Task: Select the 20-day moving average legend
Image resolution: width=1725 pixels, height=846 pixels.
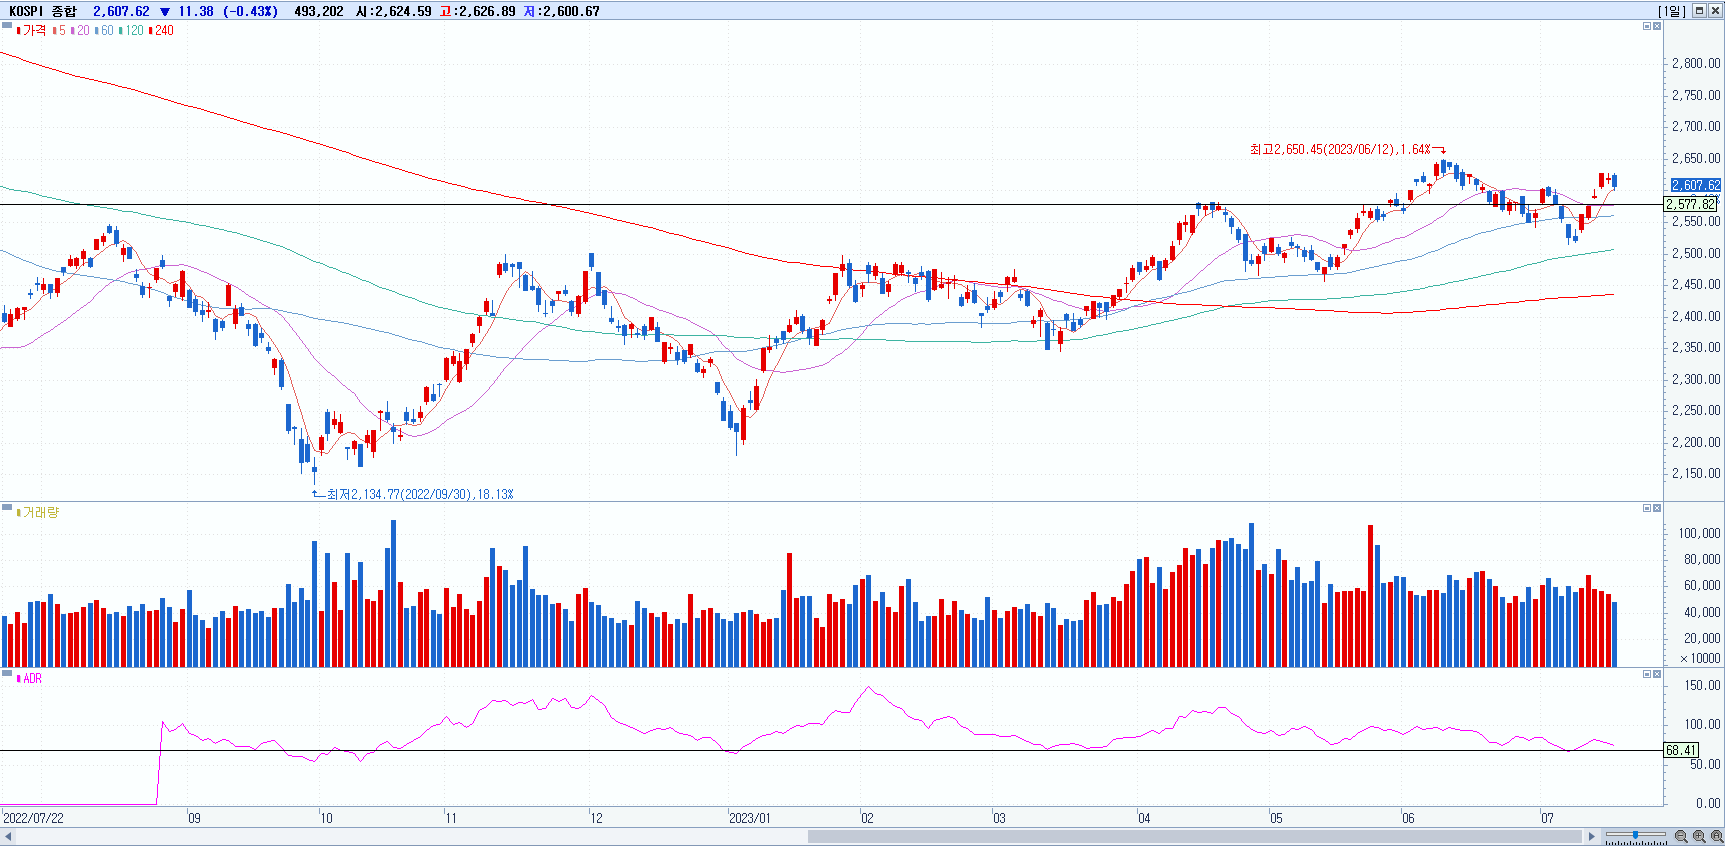Action: [81, 31]
